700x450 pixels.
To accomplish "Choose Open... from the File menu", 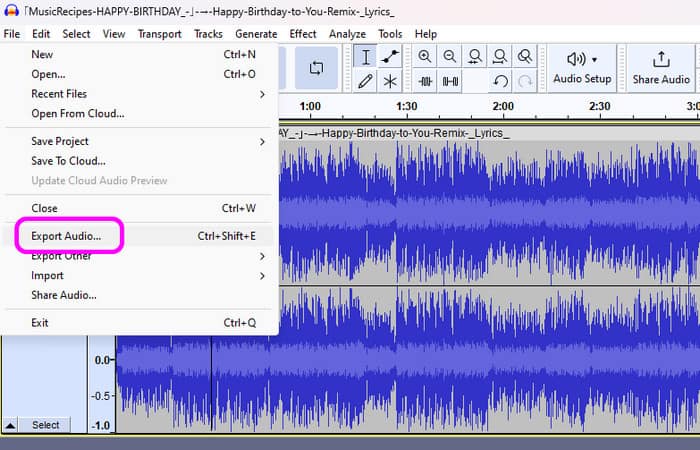I will click(138, 74).
